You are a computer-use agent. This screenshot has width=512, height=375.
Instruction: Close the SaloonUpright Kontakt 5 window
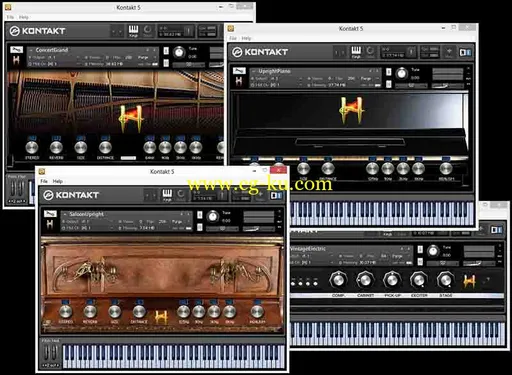pos(279,171)
